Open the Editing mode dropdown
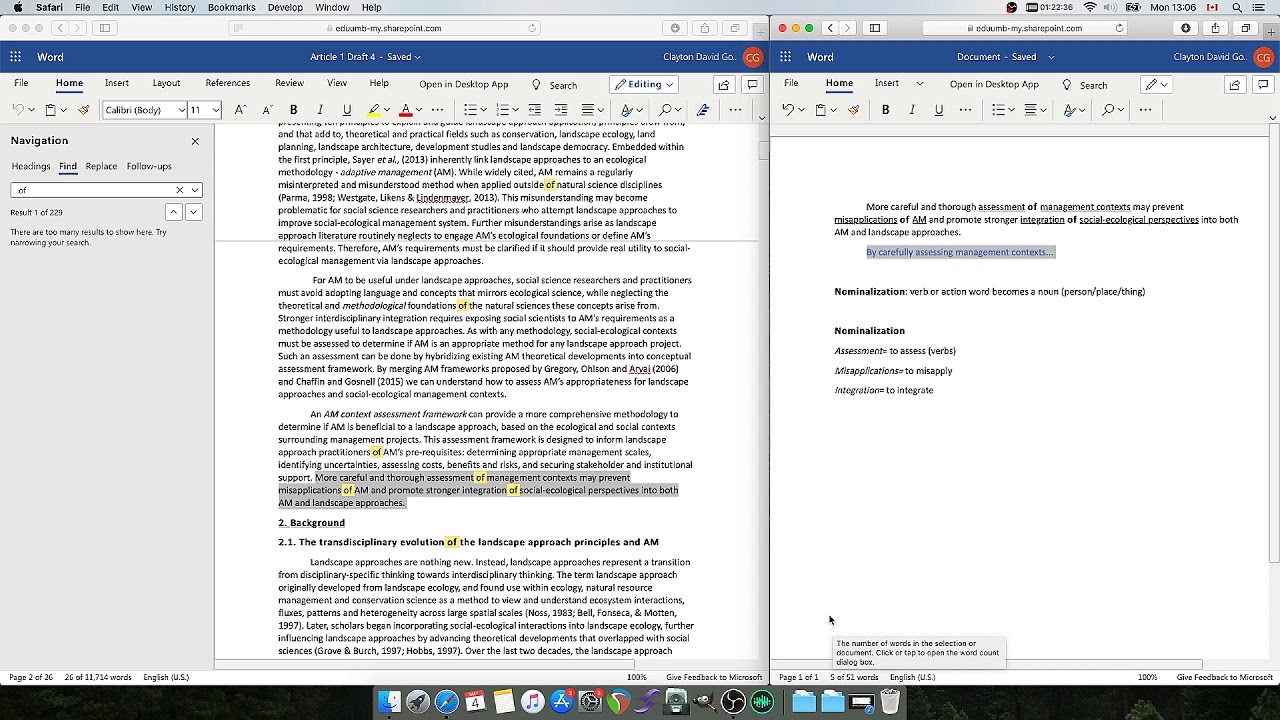The height and width of the screenshot is (720, 1280). point(644,84)
